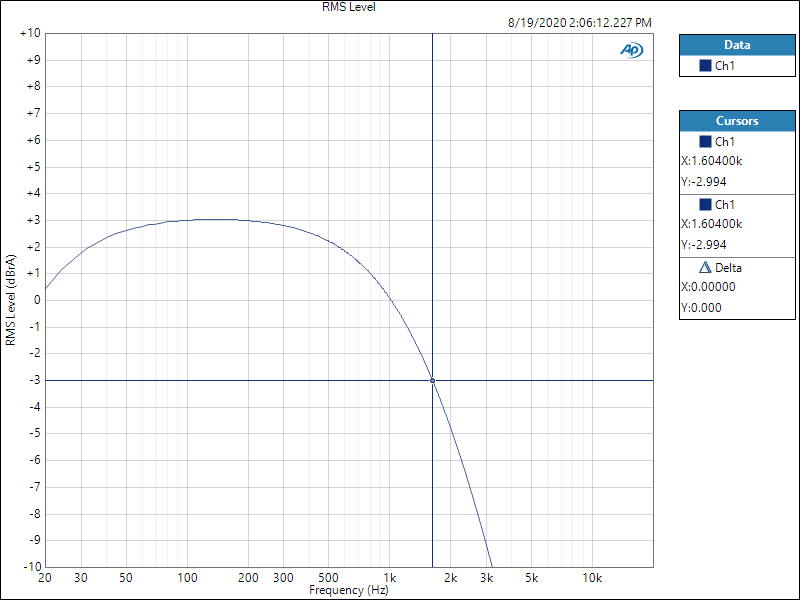Click the X:1.60400k value of first cursor

[x=712, y=161]
